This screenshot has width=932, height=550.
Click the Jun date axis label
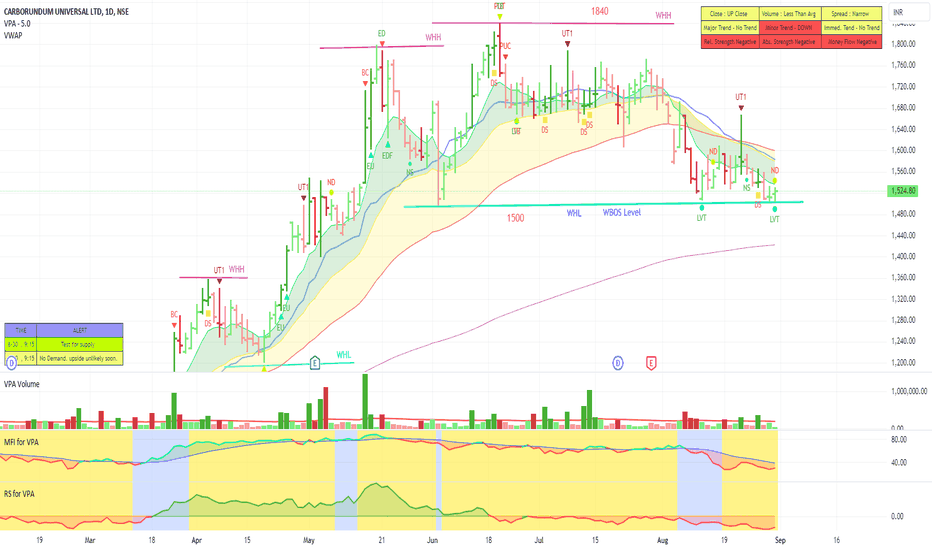[432, 540]
